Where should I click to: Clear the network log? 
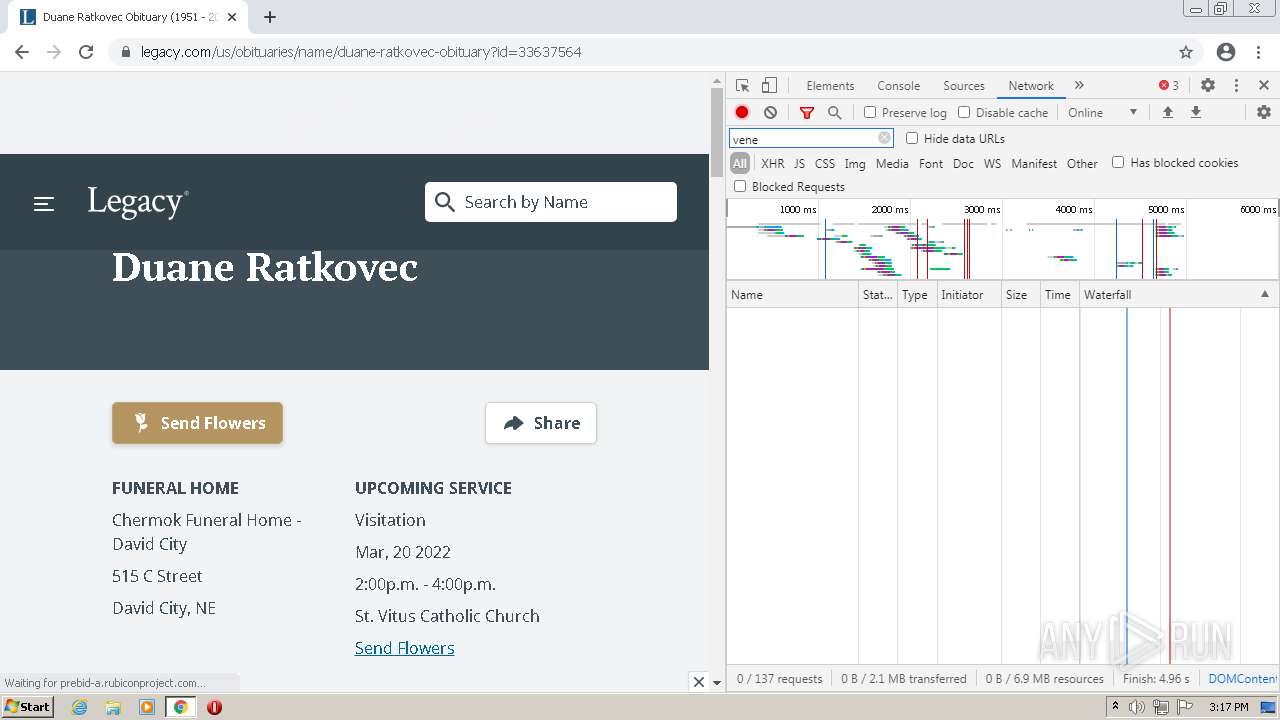(x=770, y=113)
